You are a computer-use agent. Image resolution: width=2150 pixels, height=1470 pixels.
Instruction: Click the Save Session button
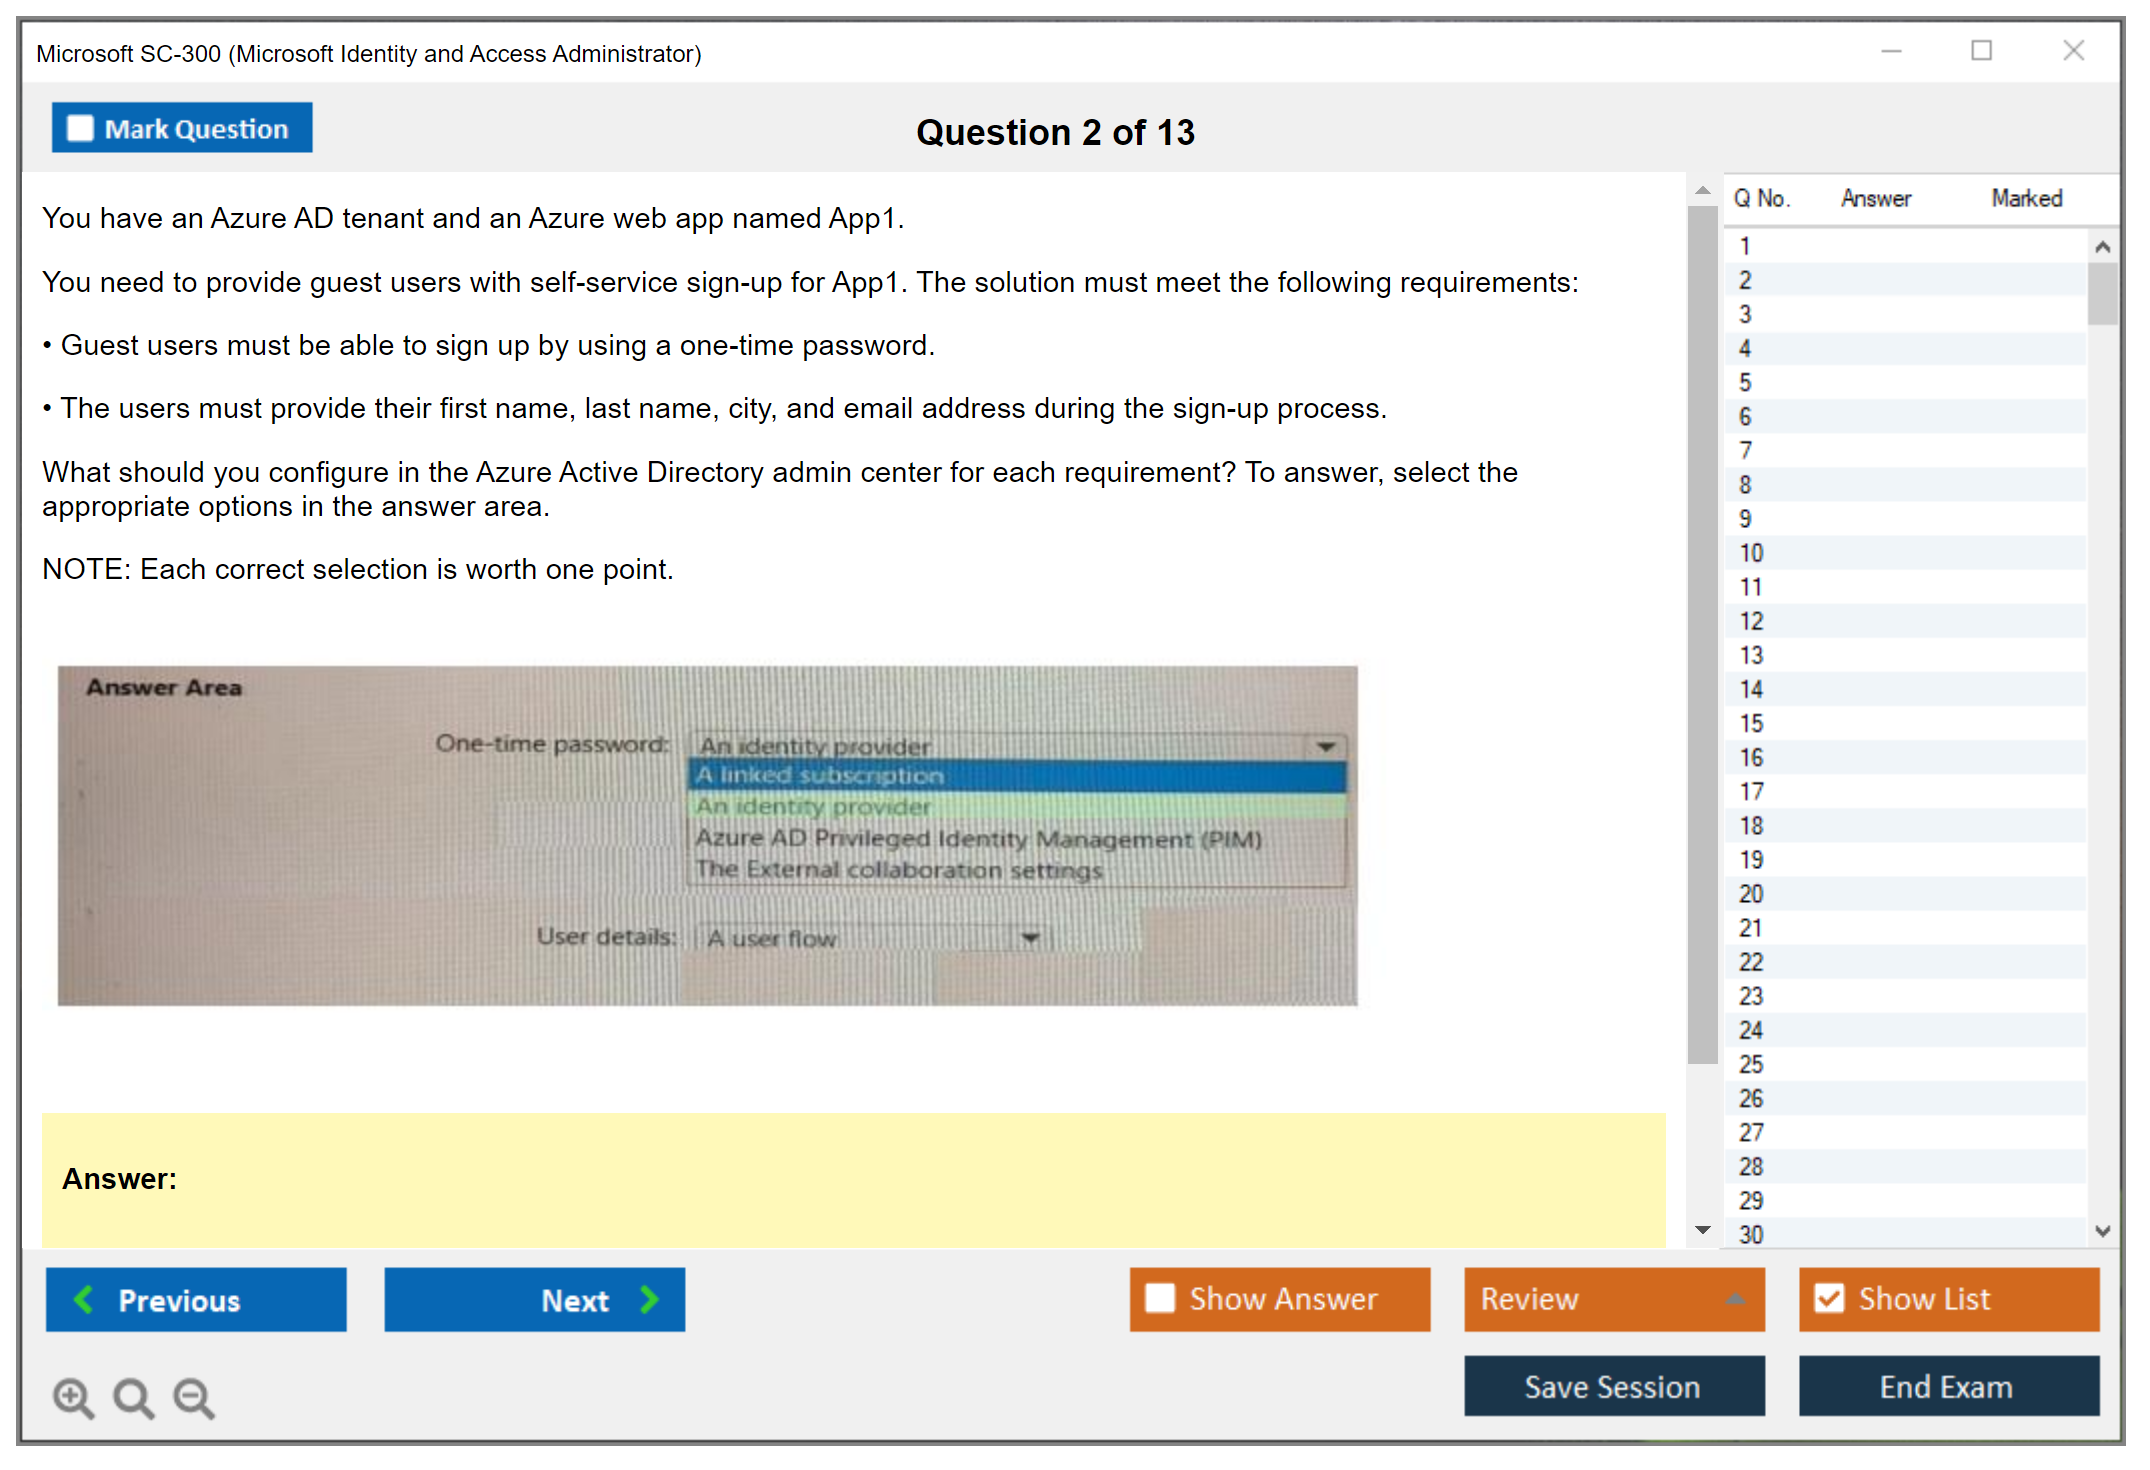(1613, 1386)
